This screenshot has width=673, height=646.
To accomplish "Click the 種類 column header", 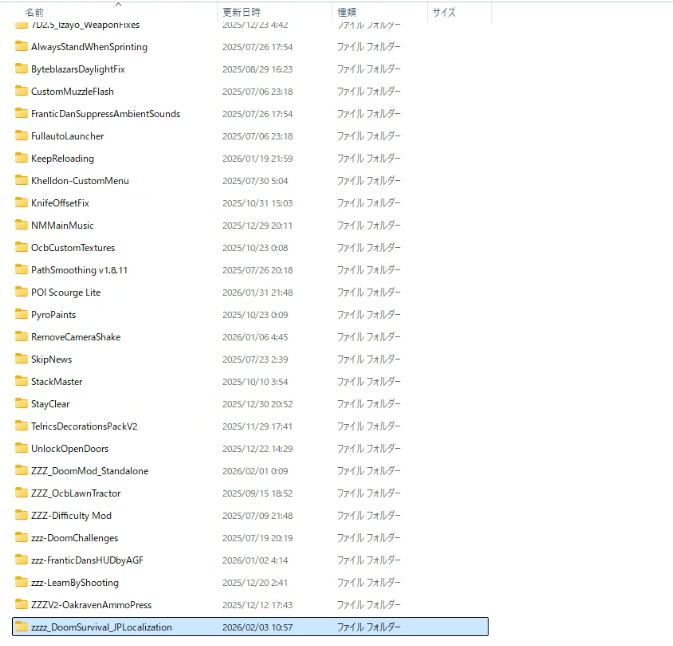I will pos(349,12).
